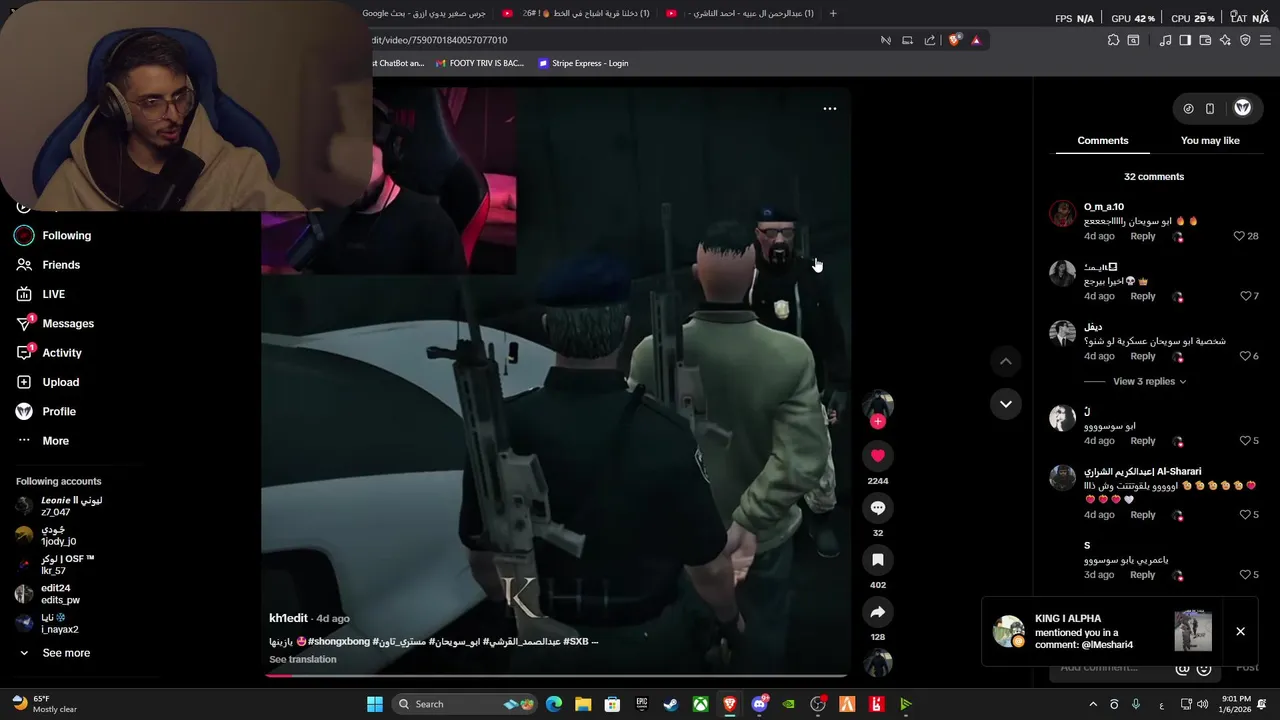Screen dimensions: 1280x720
Task: Click share page icon in address bar
Action: [x=930, y=40]
